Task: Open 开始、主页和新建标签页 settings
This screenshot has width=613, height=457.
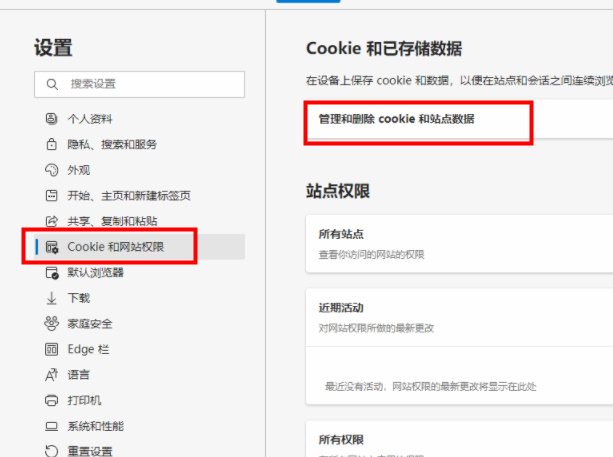Action: (x=129, y=195)
